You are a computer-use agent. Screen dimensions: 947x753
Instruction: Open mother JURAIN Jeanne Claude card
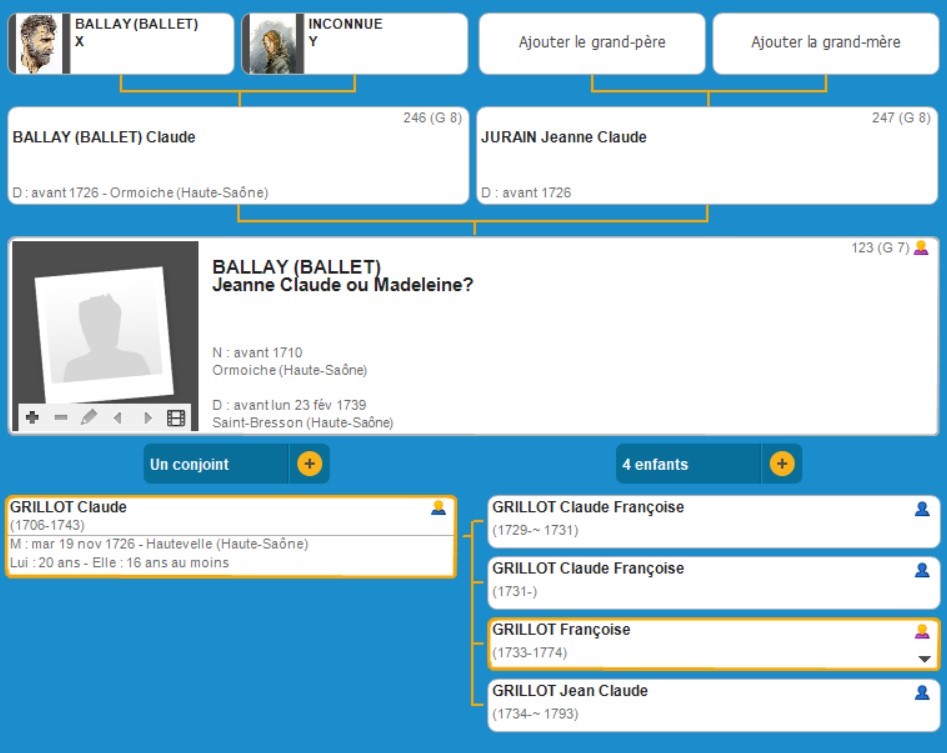707,155
